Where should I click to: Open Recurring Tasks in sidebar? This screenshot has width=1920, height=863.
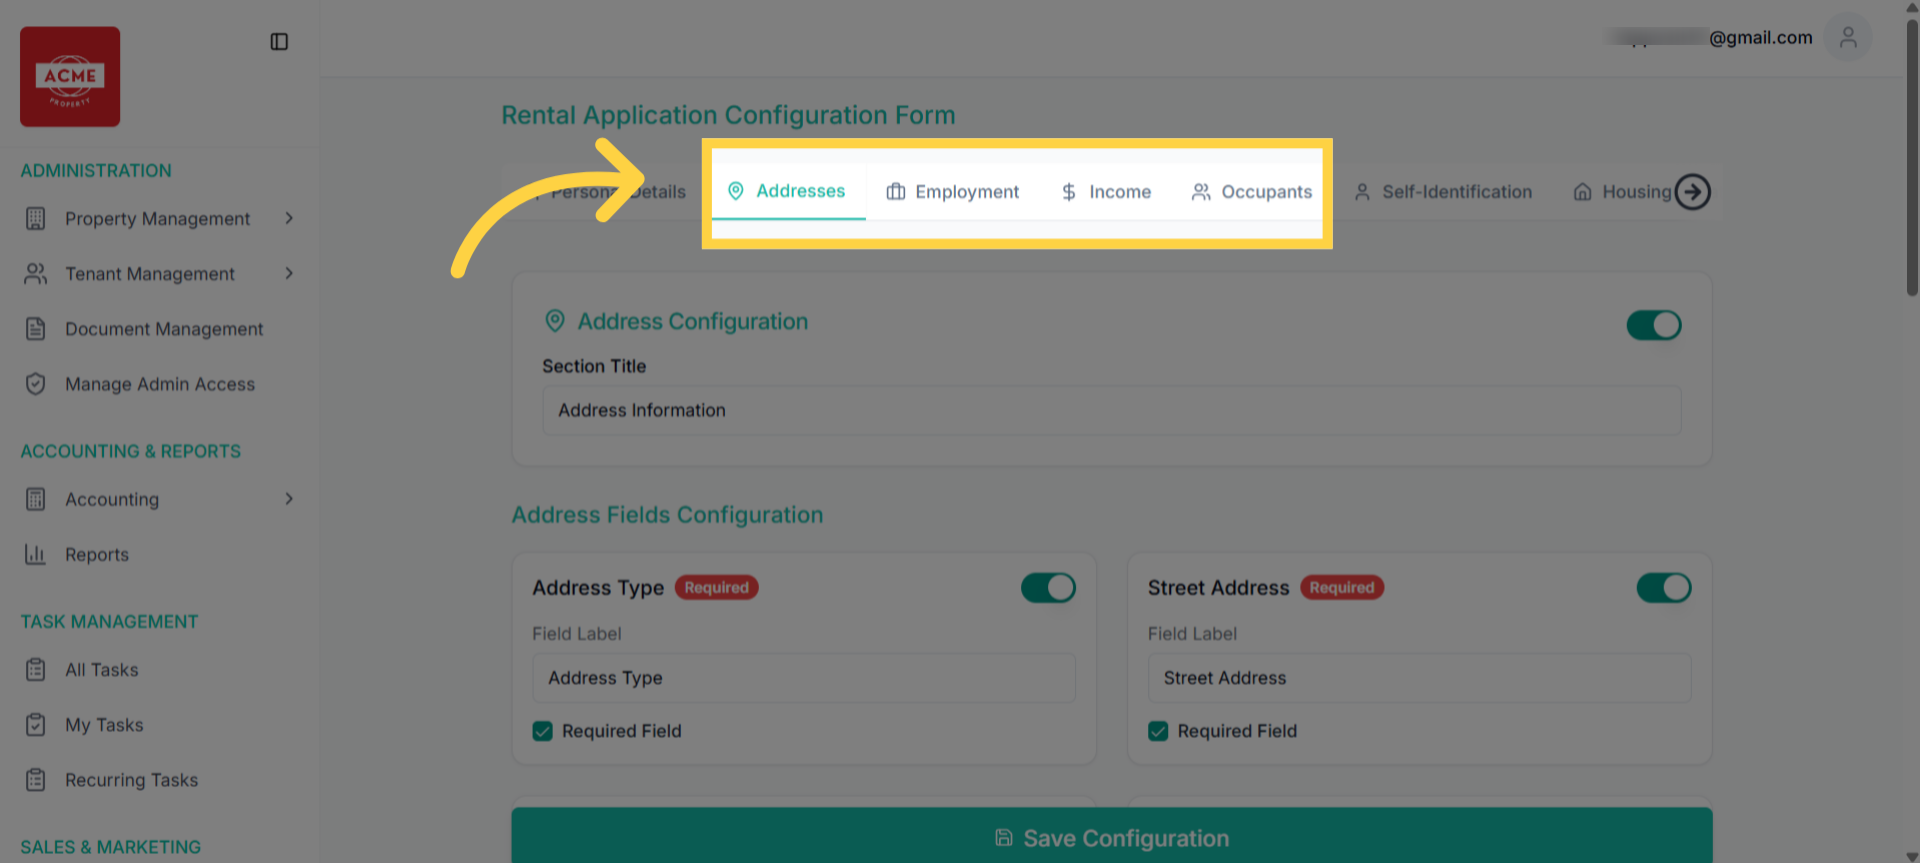[x=132, y=780]
